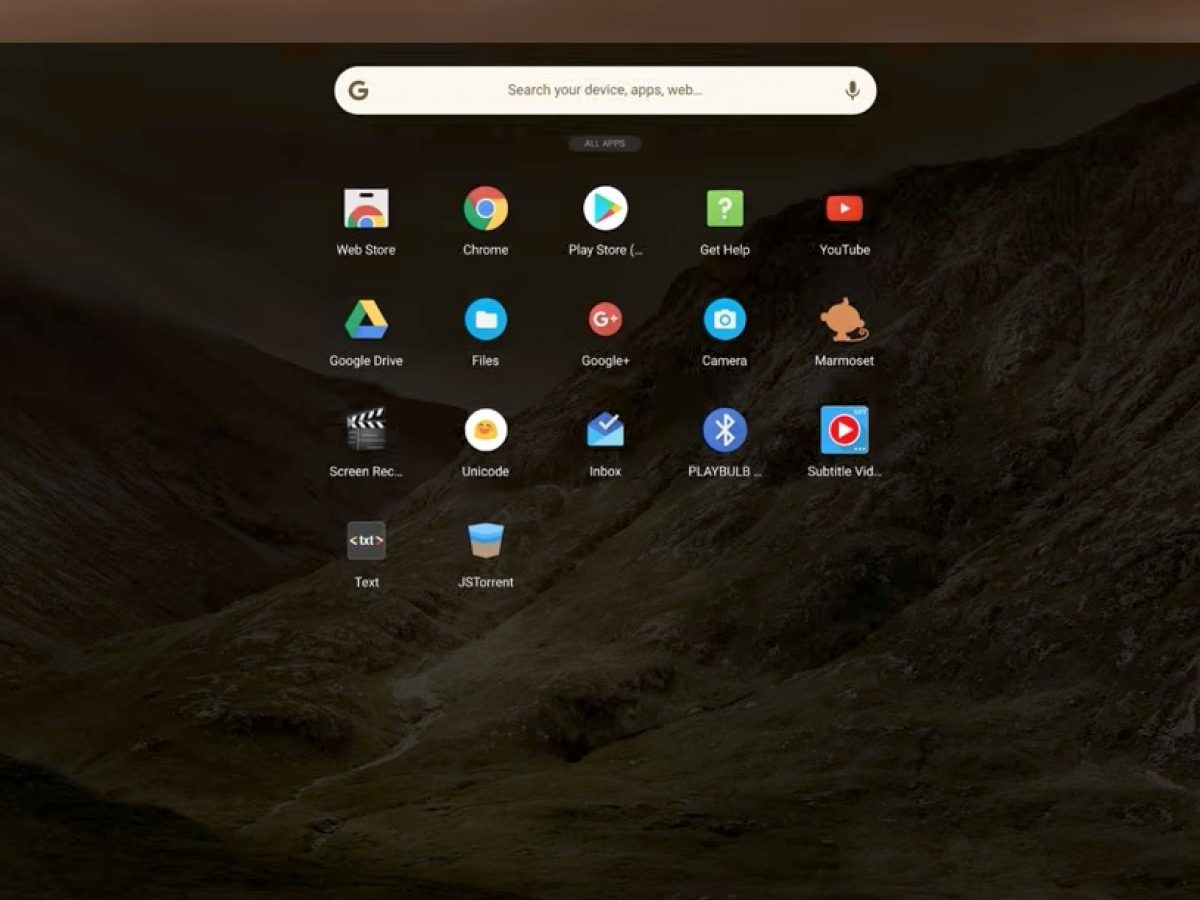Open the JSTorrent app
Viewport: 1200px width, 900px height.
point(485,541)
